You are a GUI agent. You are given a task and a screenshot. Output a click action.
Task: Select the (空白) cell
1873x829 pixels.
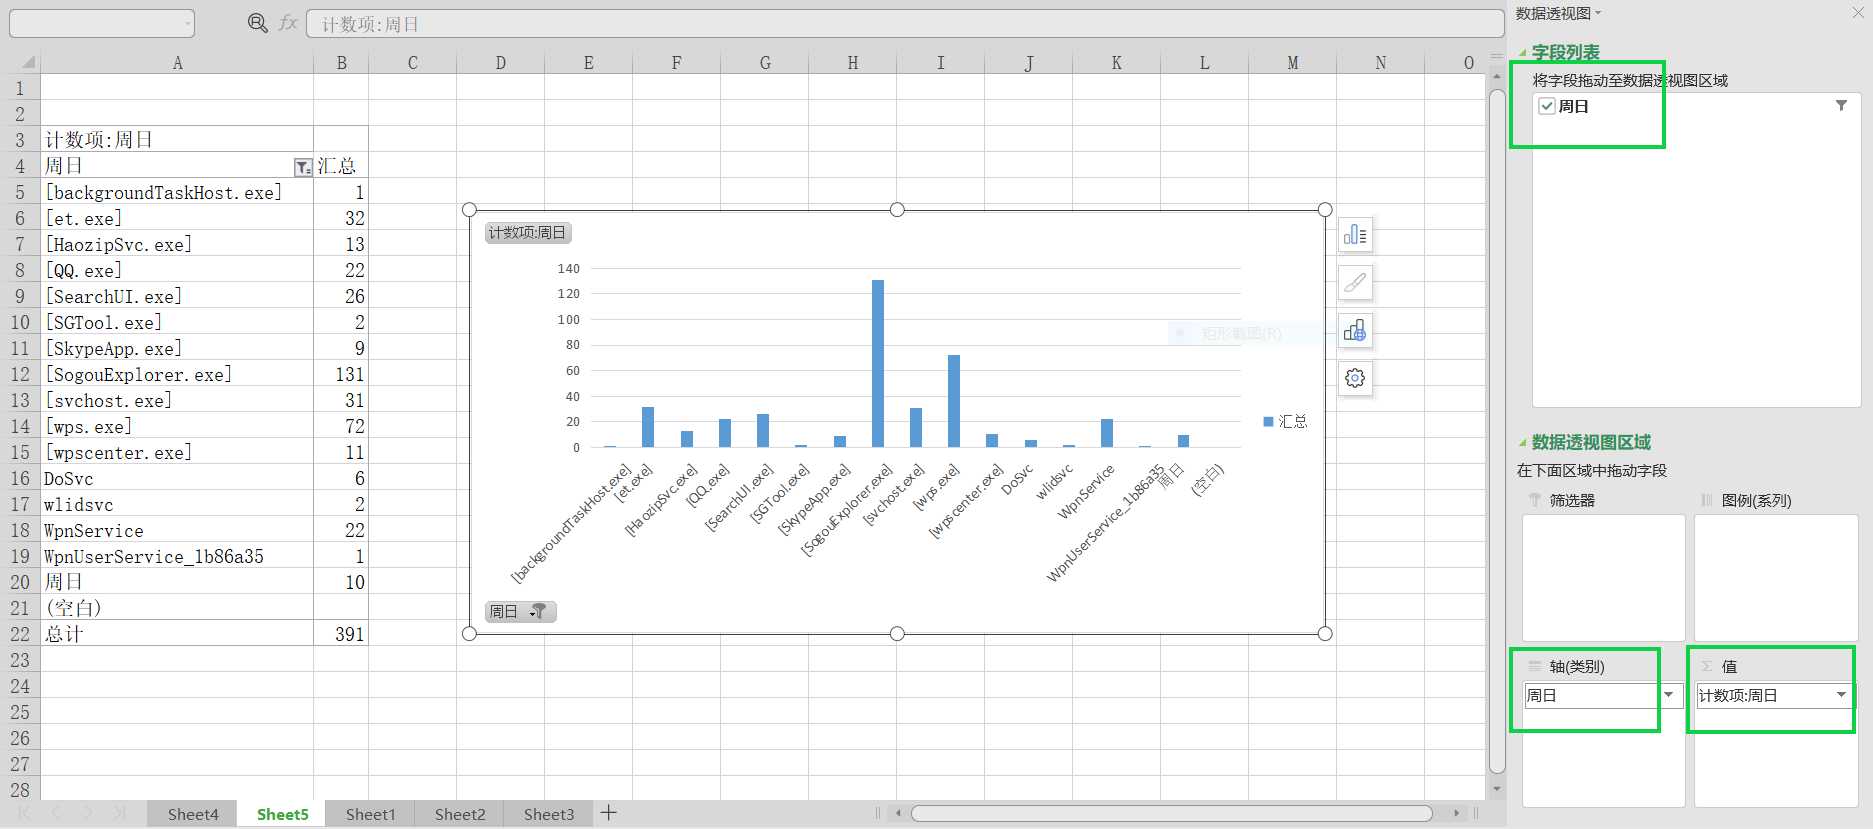tap(177, 608)
